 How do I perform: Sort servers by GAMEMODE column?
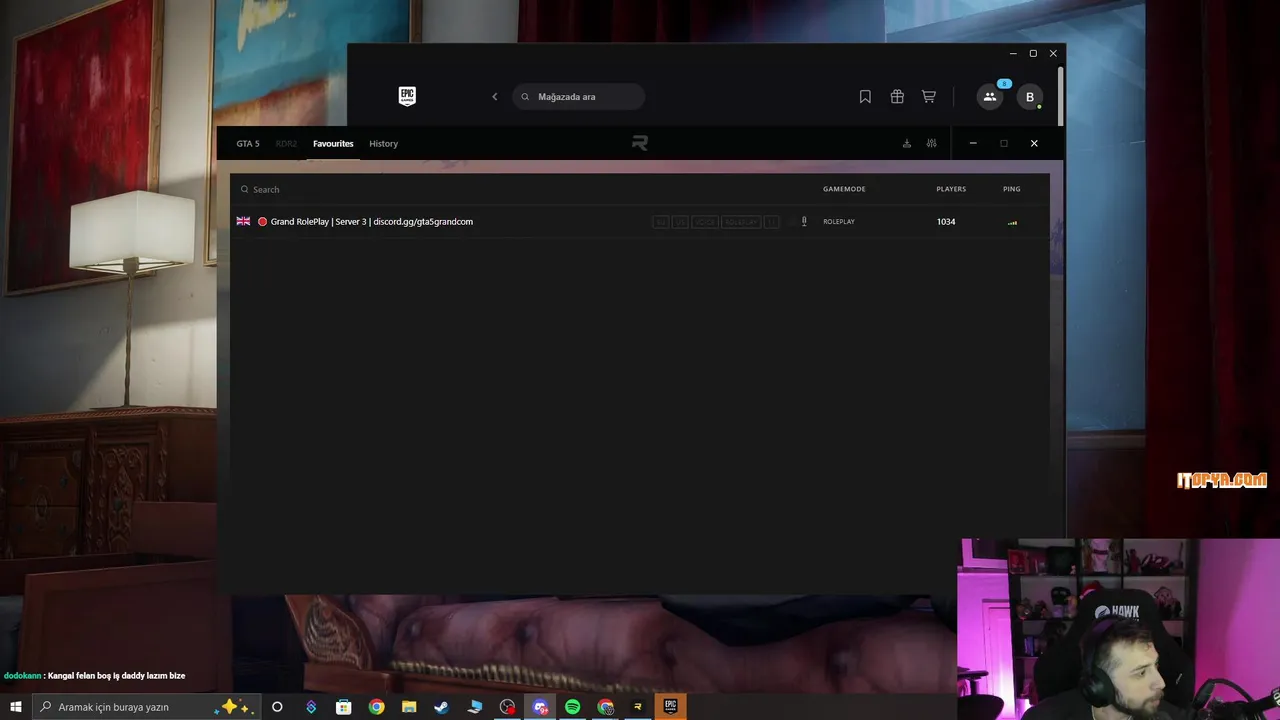pos(844,189)
